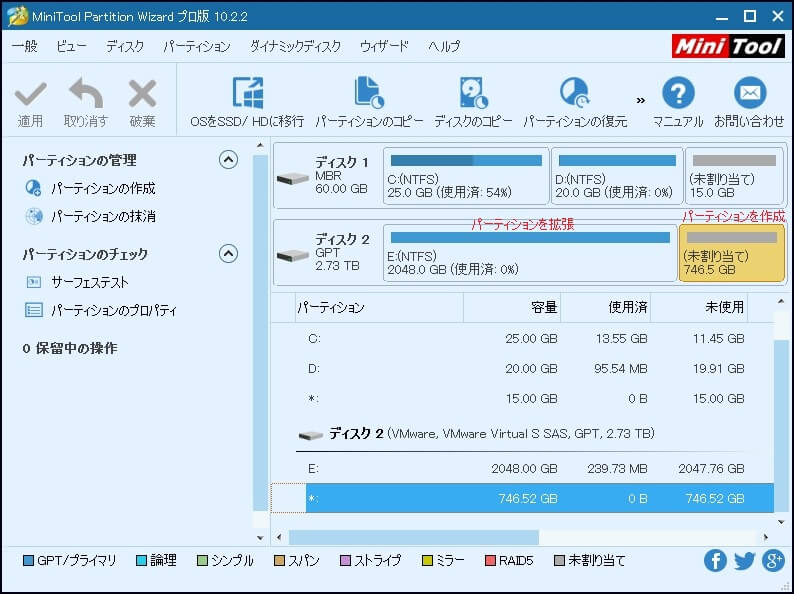Click the Undo (取り消す) arrow icon
The image size is (794, 594).
click(x=86, y=93)
